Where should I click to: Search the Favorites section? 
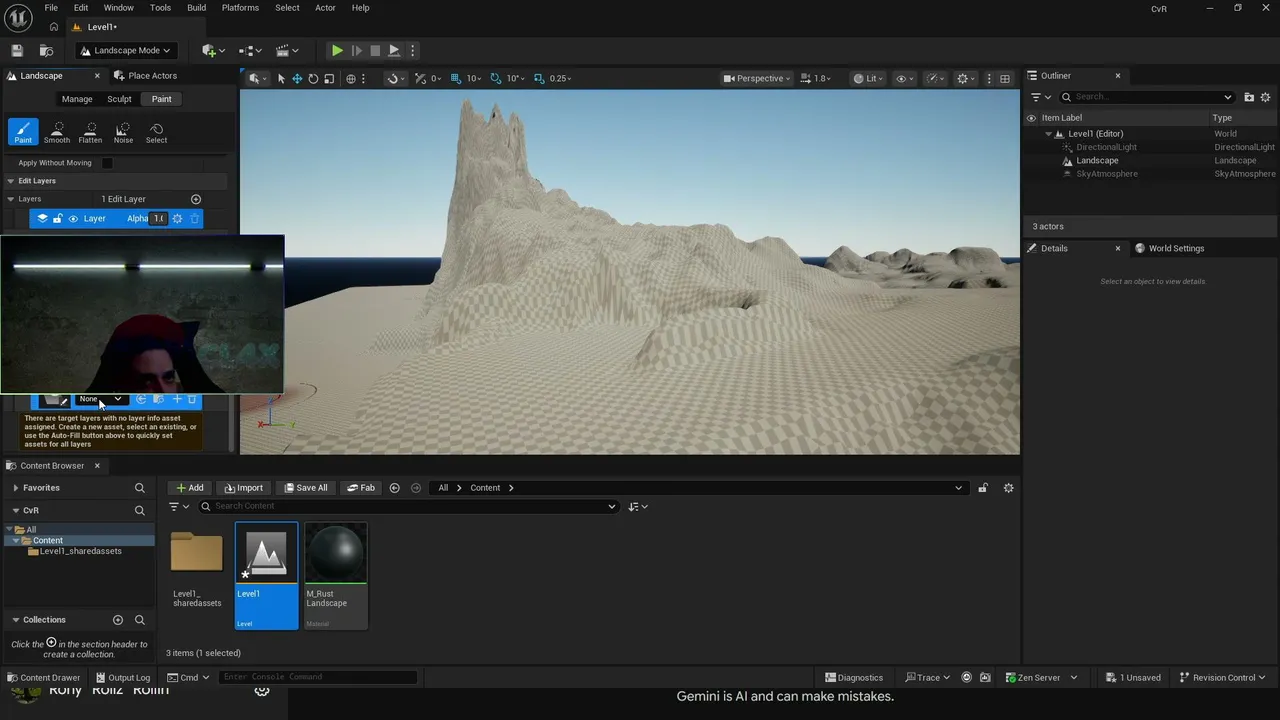(x=140, y=488)
